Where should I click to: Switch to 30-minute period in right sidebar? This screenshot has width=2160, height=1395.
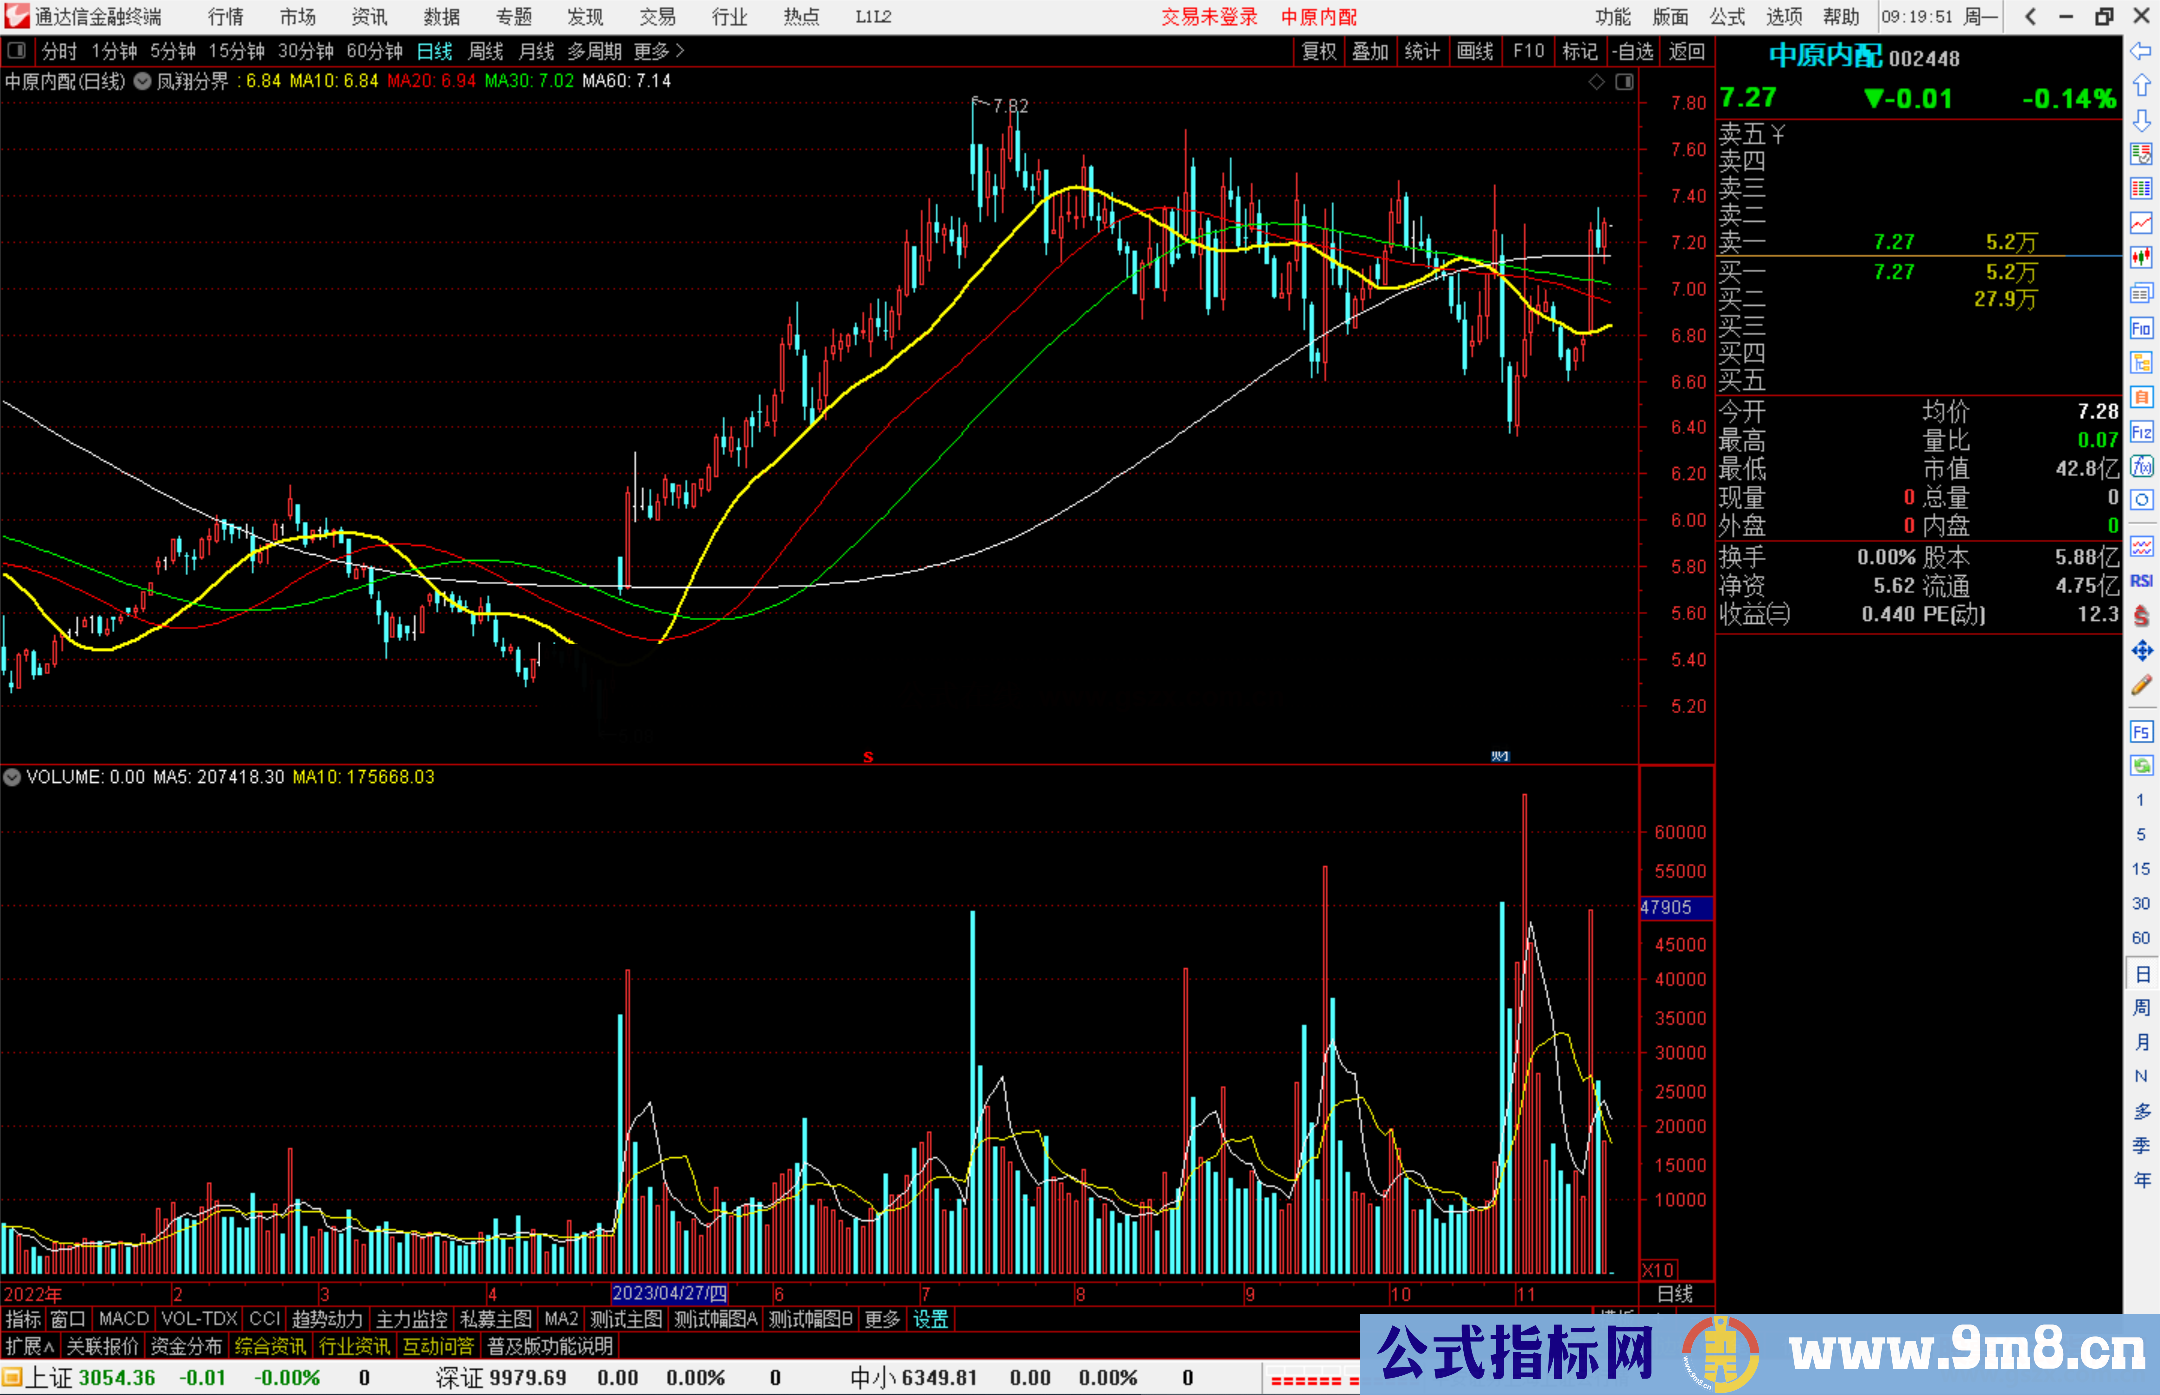pyautogui.click(x=2141, y=903)
